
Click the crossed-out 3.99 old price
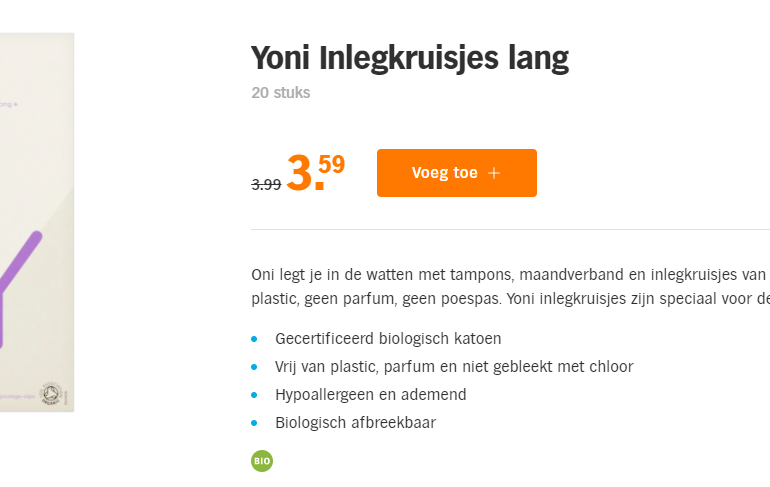click(266, 185)
